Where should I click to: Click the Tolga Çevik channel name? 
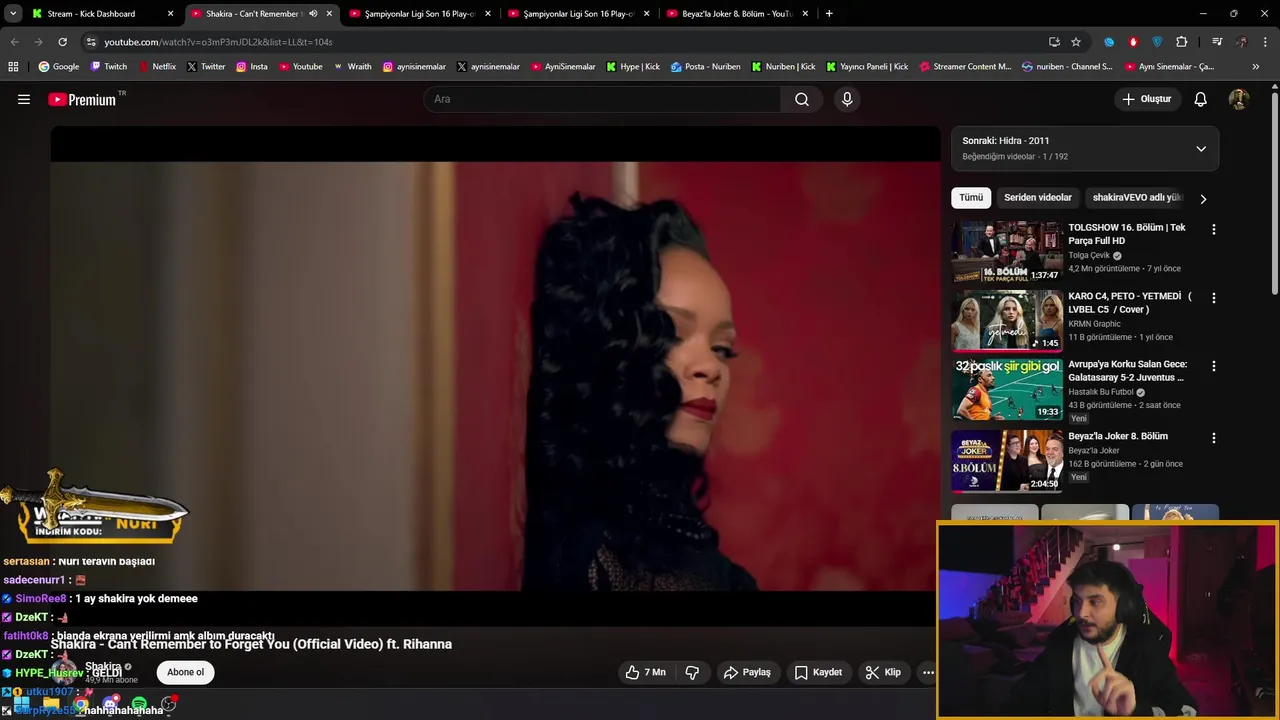pyautogui.click(x=1089, y=255)
